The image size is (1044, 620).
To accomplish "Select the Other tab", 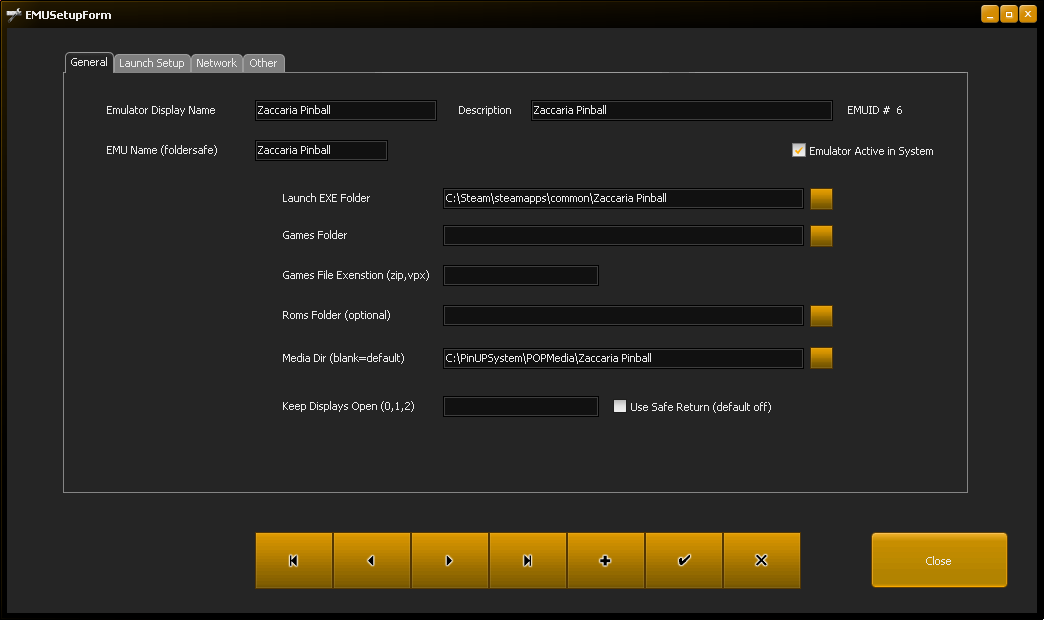I will (x=264, y=63).
